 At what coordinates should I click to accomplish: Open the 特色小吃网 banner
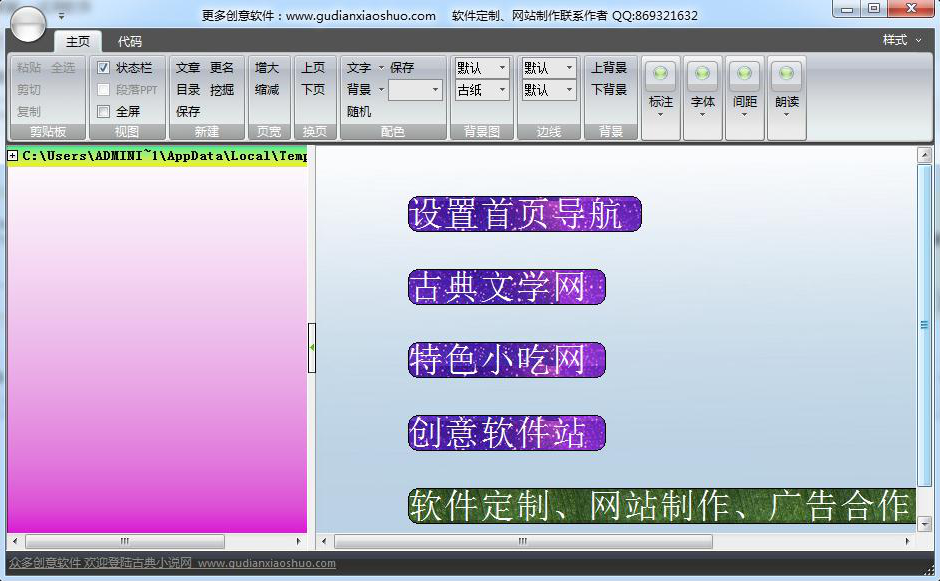pyautogui.click(x=506, y=360)
